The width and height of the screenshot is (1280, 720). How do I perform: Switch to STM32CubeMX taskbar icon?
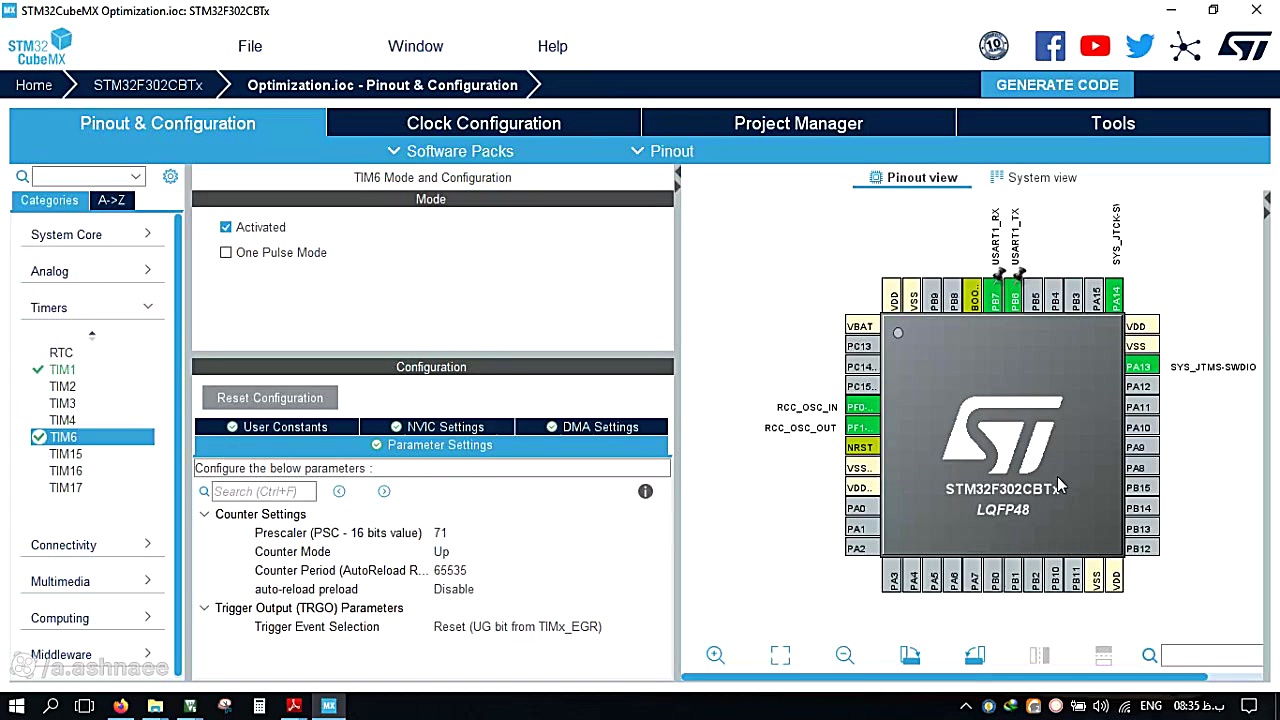[x=329, y=706]
